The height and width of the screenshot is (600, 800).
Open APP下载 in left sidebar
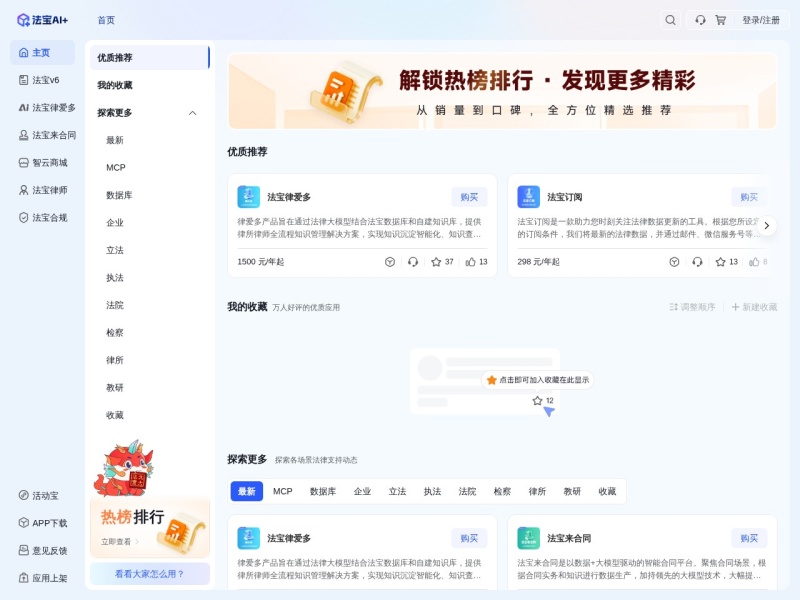(x=42, y=523)
